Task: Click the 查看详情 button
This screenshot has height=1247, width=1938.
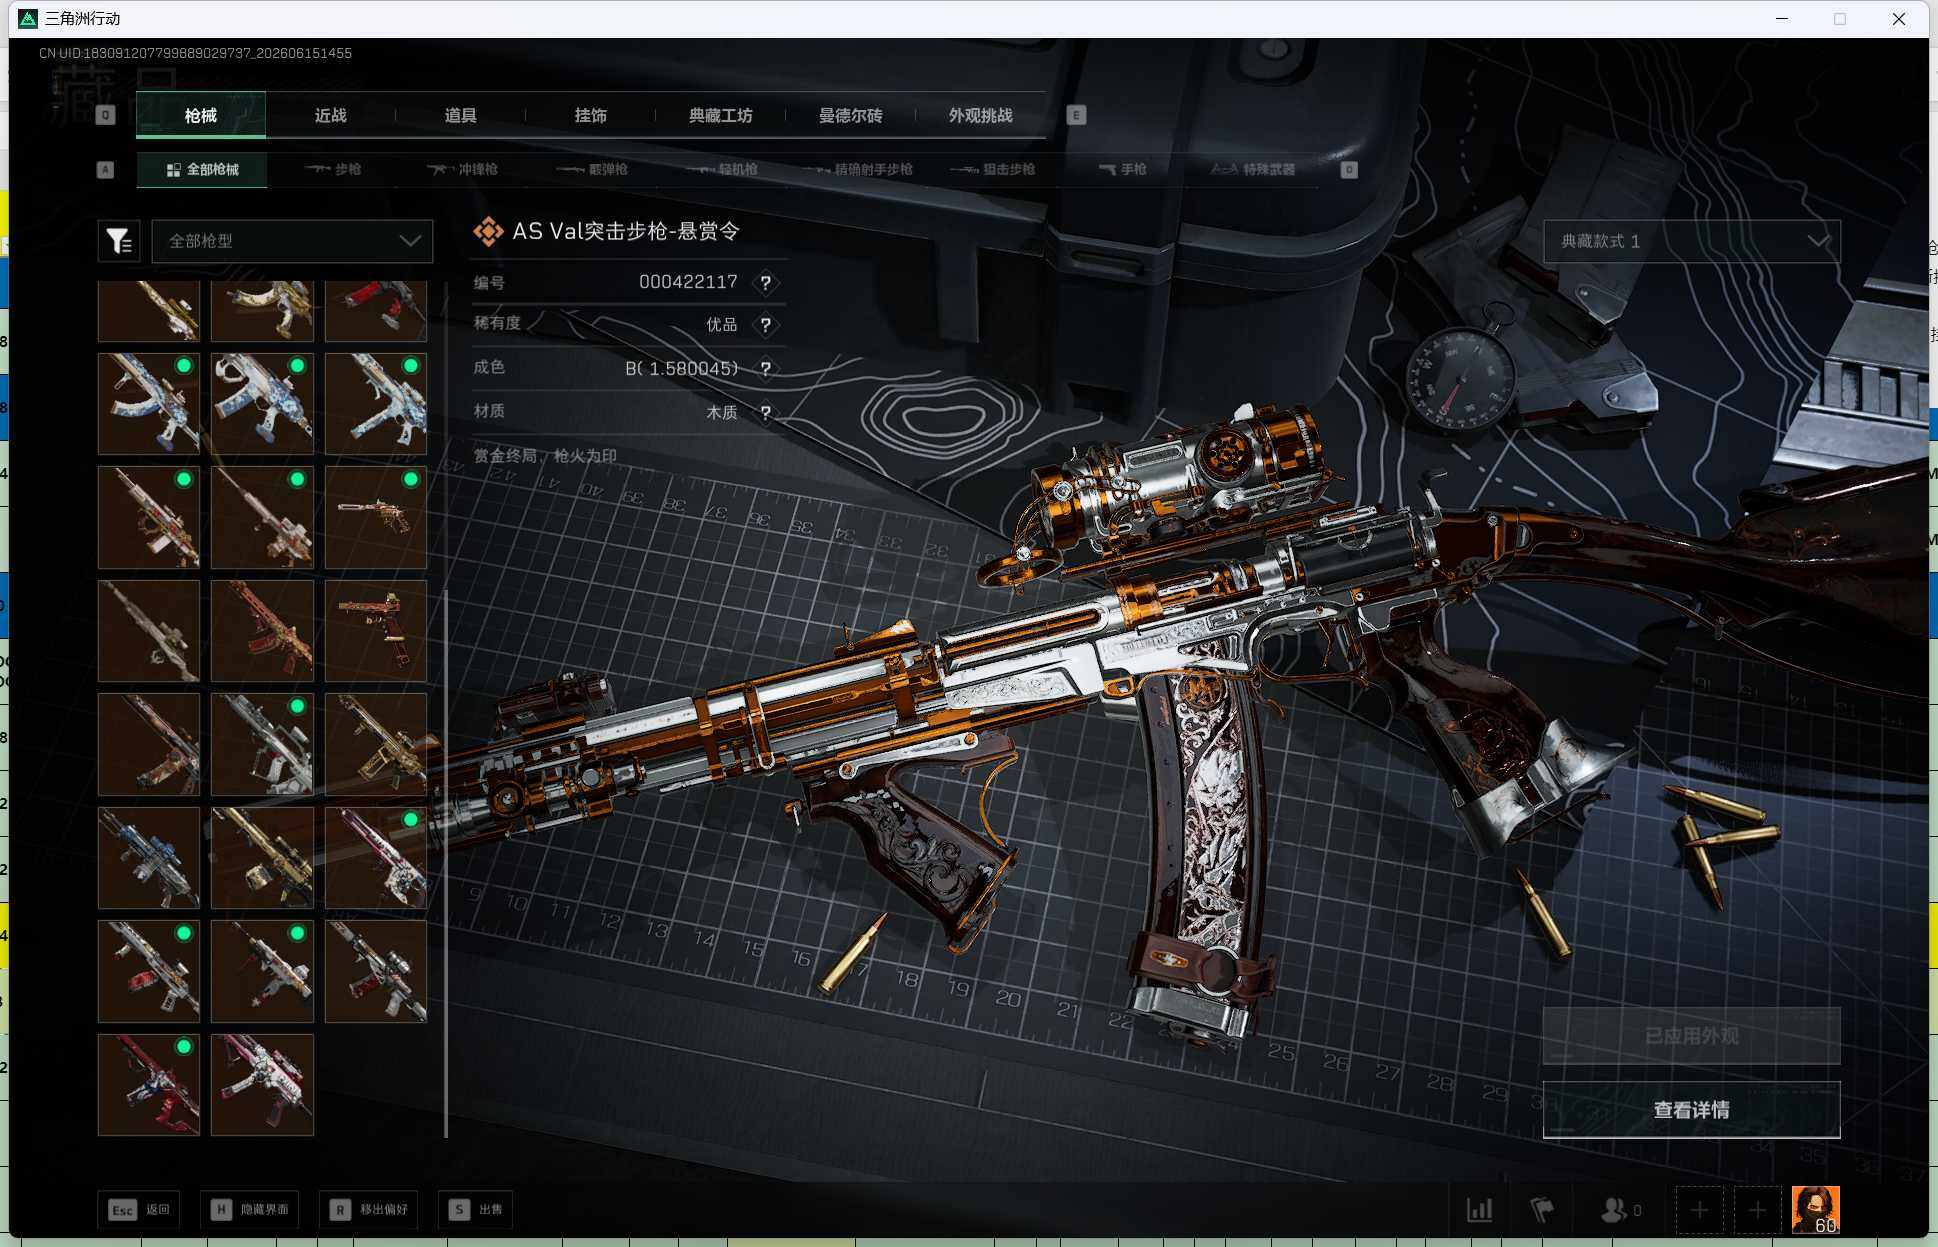Action: [x=1692, y=1110]
